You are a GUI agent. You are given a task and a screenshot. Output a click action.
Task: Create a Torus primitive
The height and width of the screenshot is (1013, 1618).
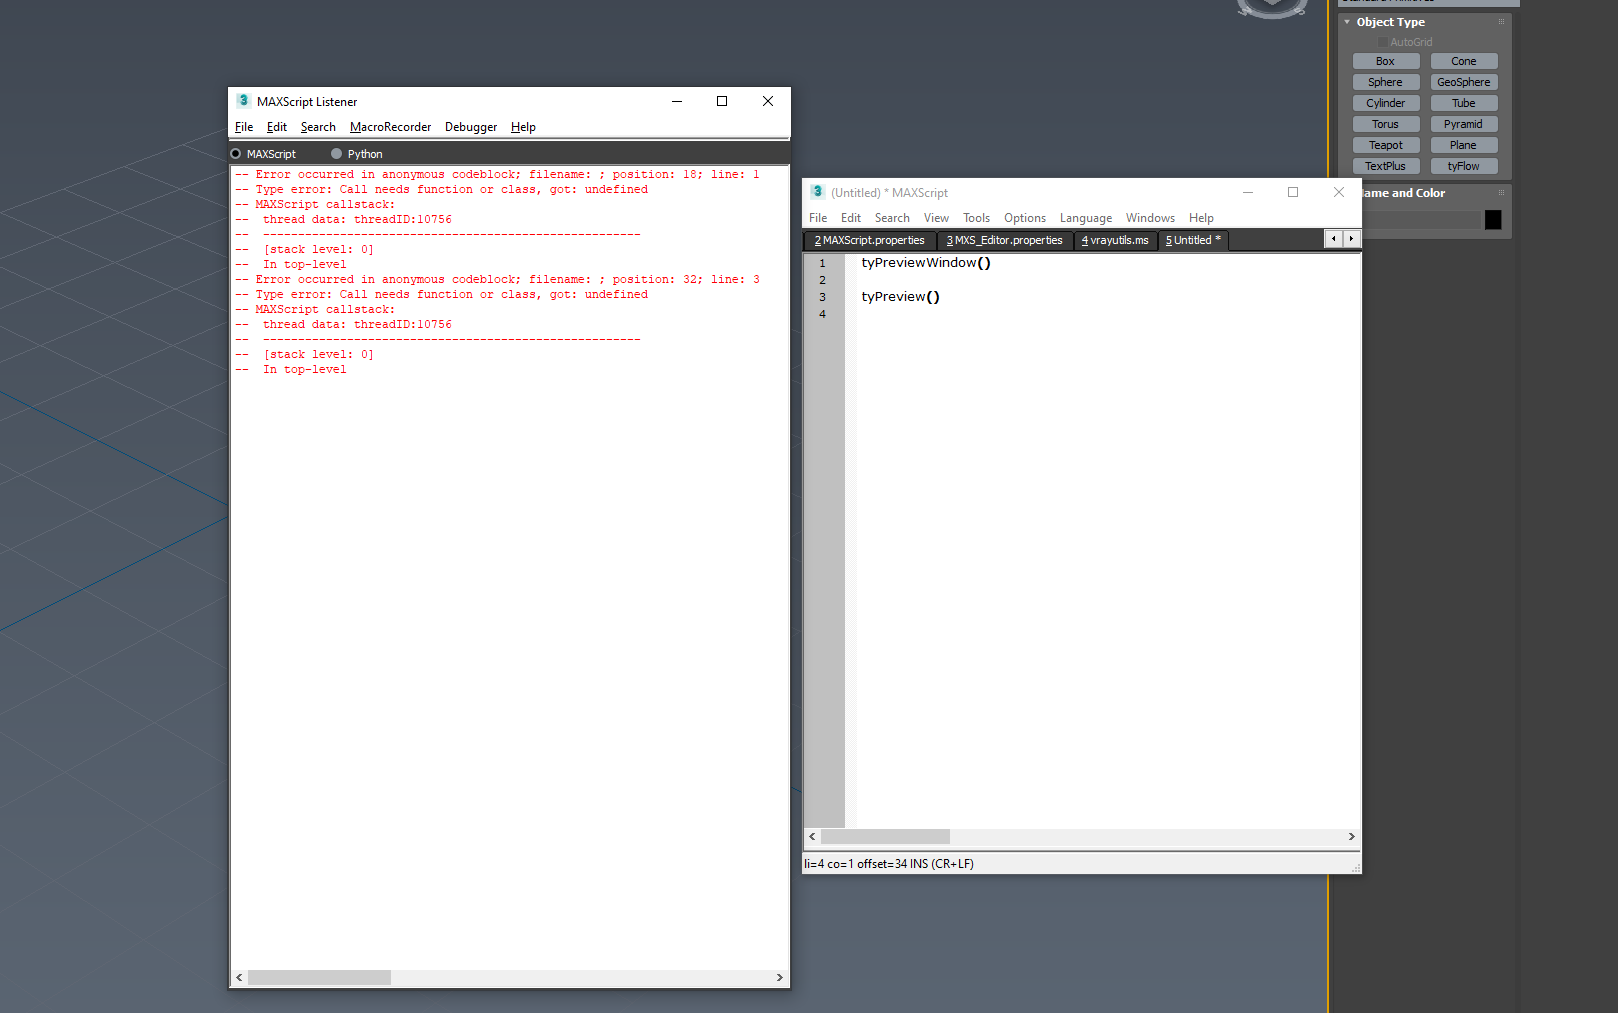1386,124
